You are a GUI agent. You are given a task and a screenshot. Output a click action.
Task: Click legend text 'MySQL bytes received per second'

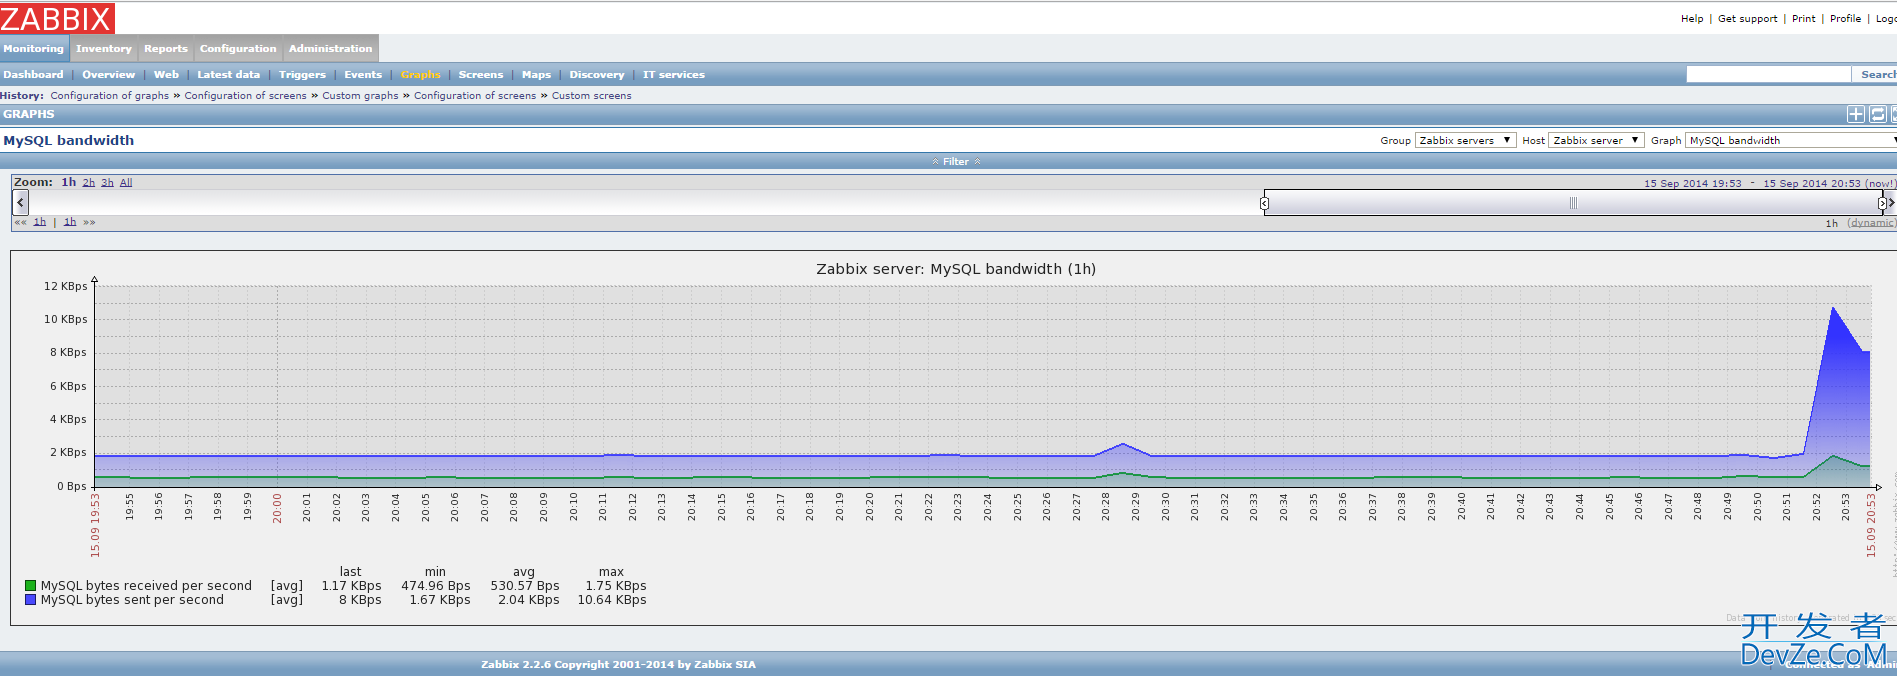click(146, 586)
